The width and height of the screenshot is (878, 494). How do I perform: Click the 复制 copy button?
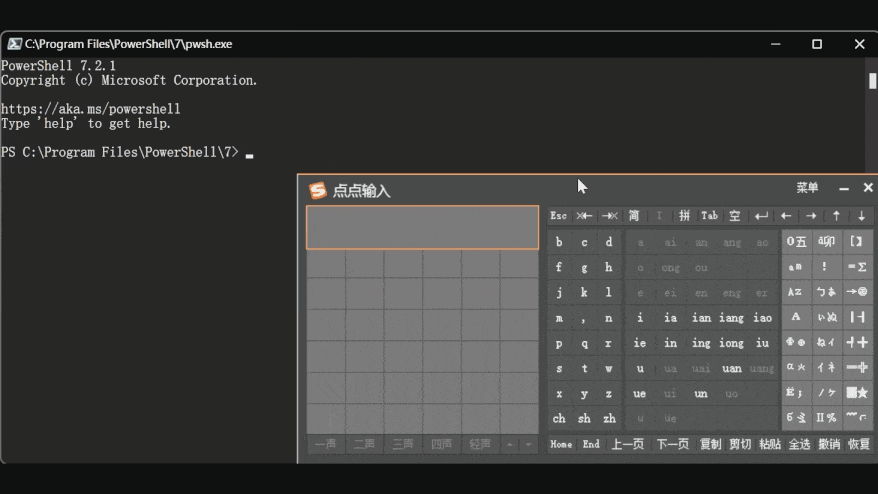click(x=711, y=444)
